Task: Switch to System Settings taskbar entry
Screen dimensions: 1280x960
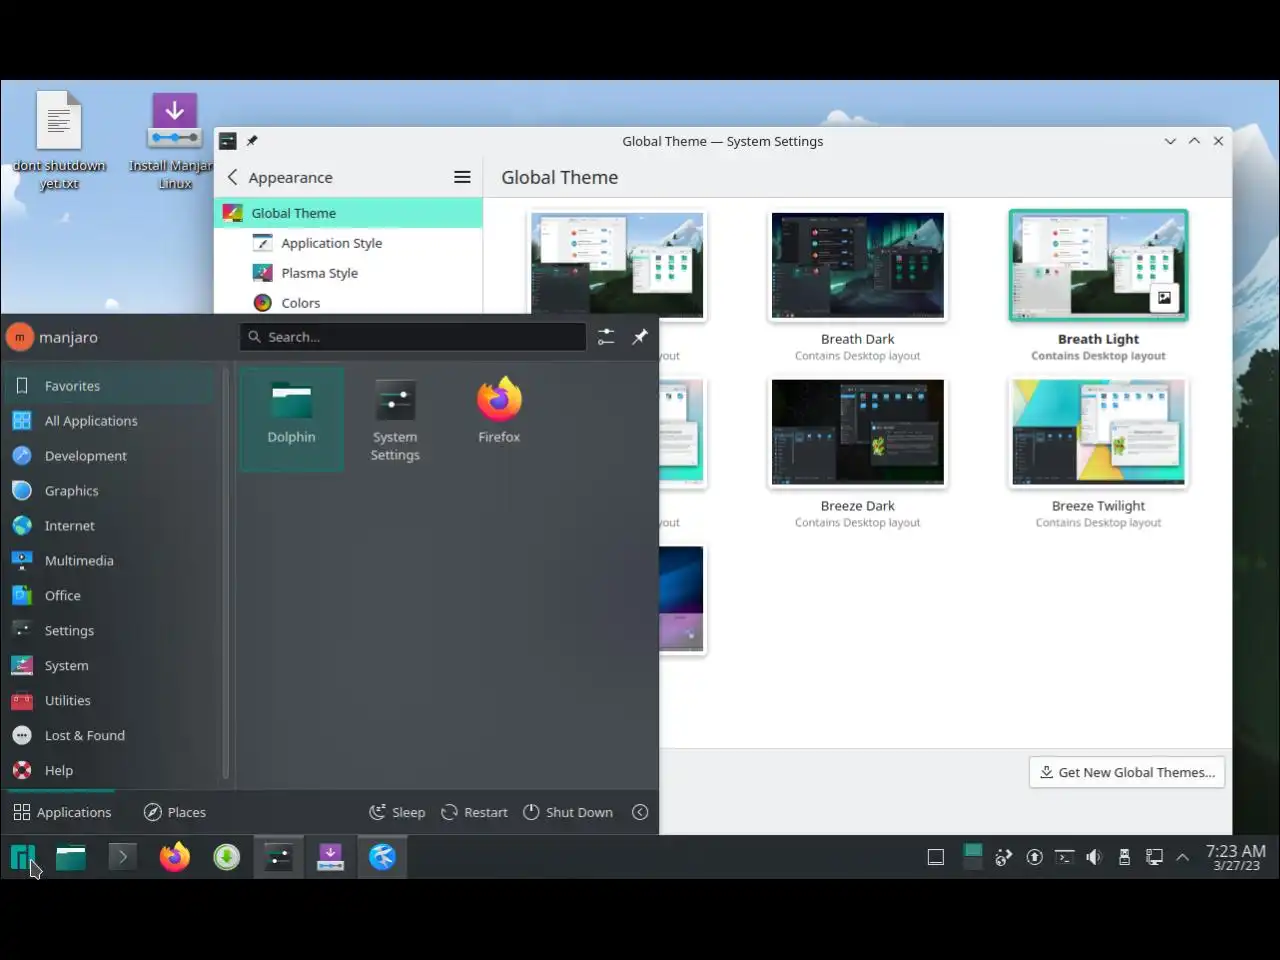Action: pyautogui.click(x=279, y=857)
